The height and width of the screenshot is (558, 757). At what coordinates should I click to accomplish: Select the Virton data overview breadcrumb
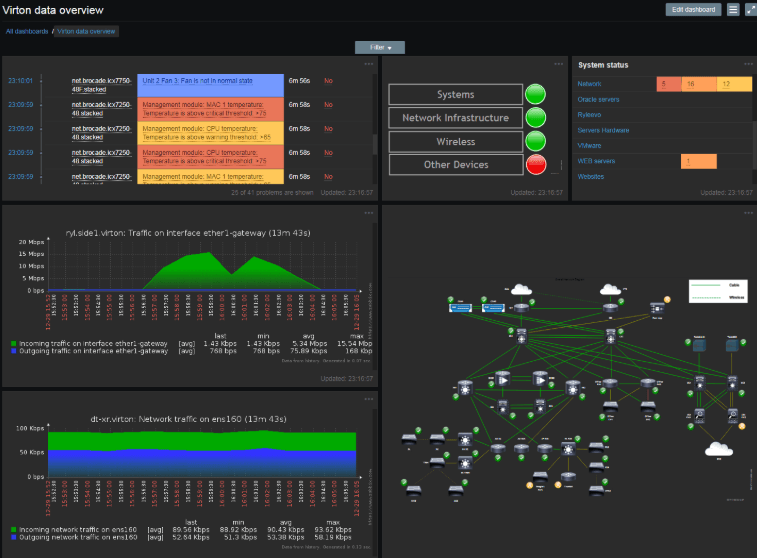87,31
